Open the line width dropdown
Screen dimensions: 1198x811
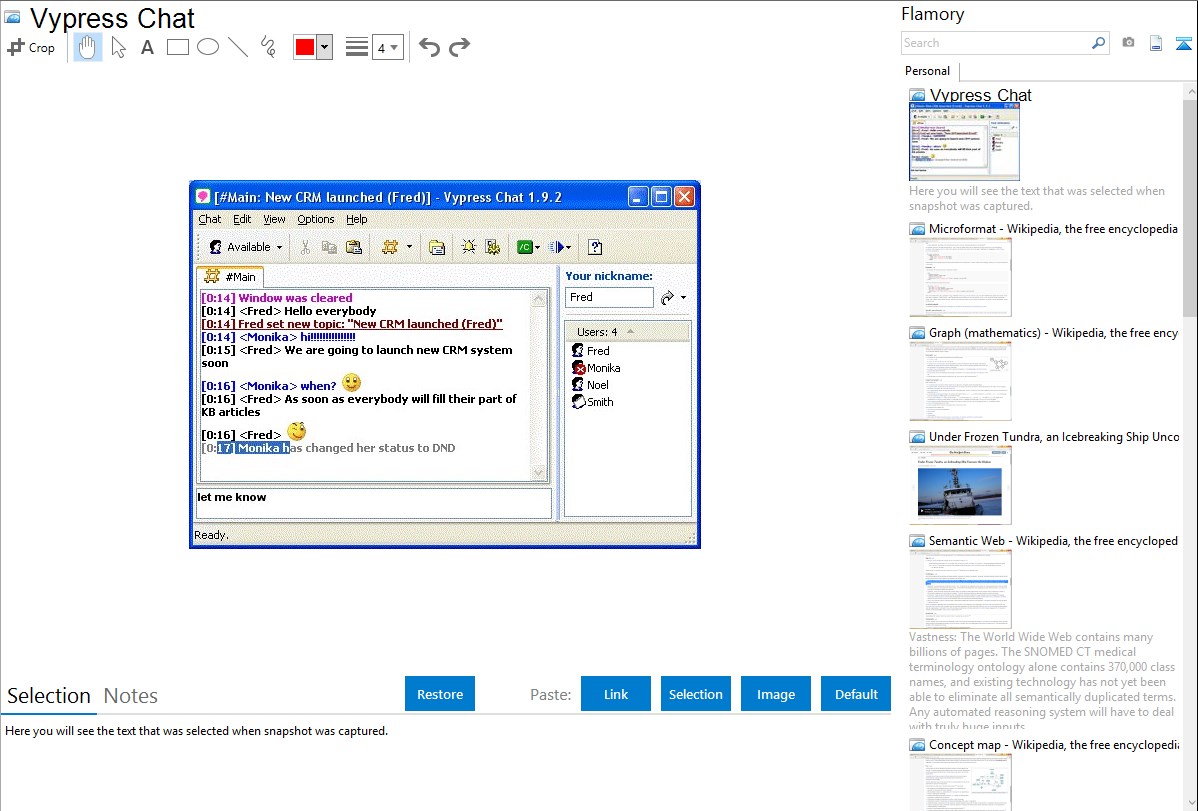388,47
